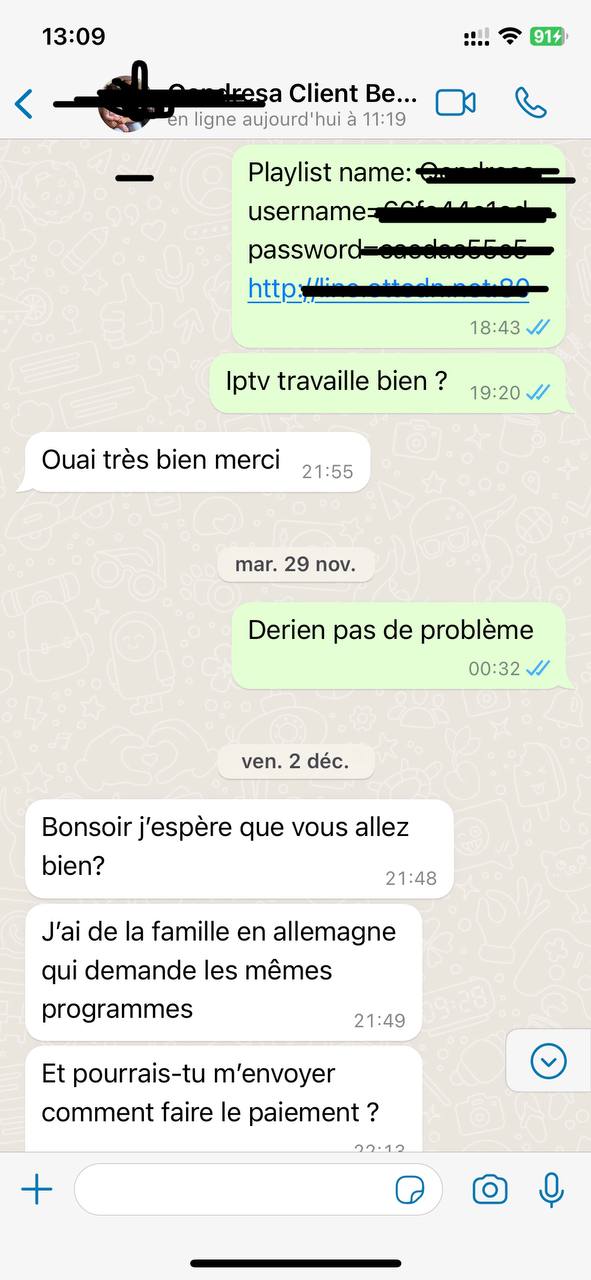Tap the "mar. 29 nov." date label
Image resolution: width=591 pixels, height=1280 pixels.
pos(295,564)
